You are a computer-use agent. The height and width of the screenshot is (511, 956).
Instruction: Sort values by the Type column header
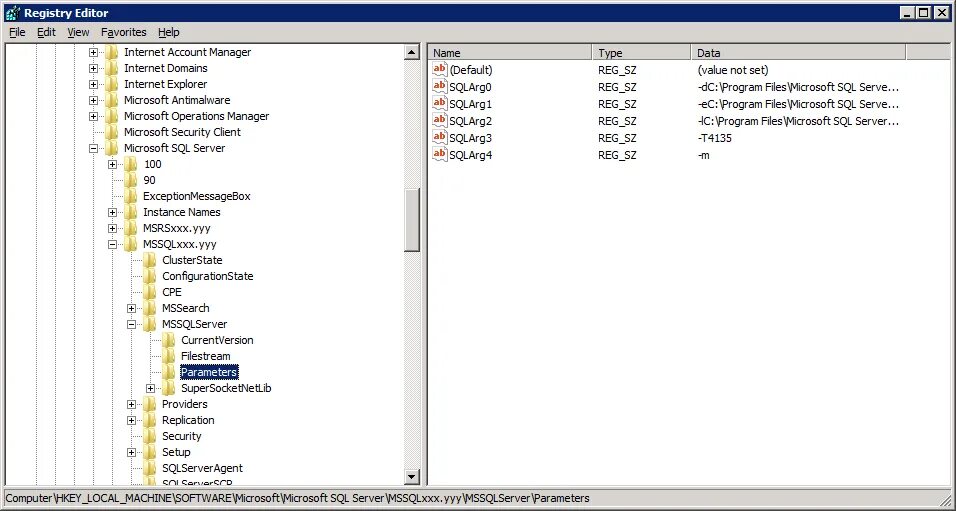tap(641, 52)
